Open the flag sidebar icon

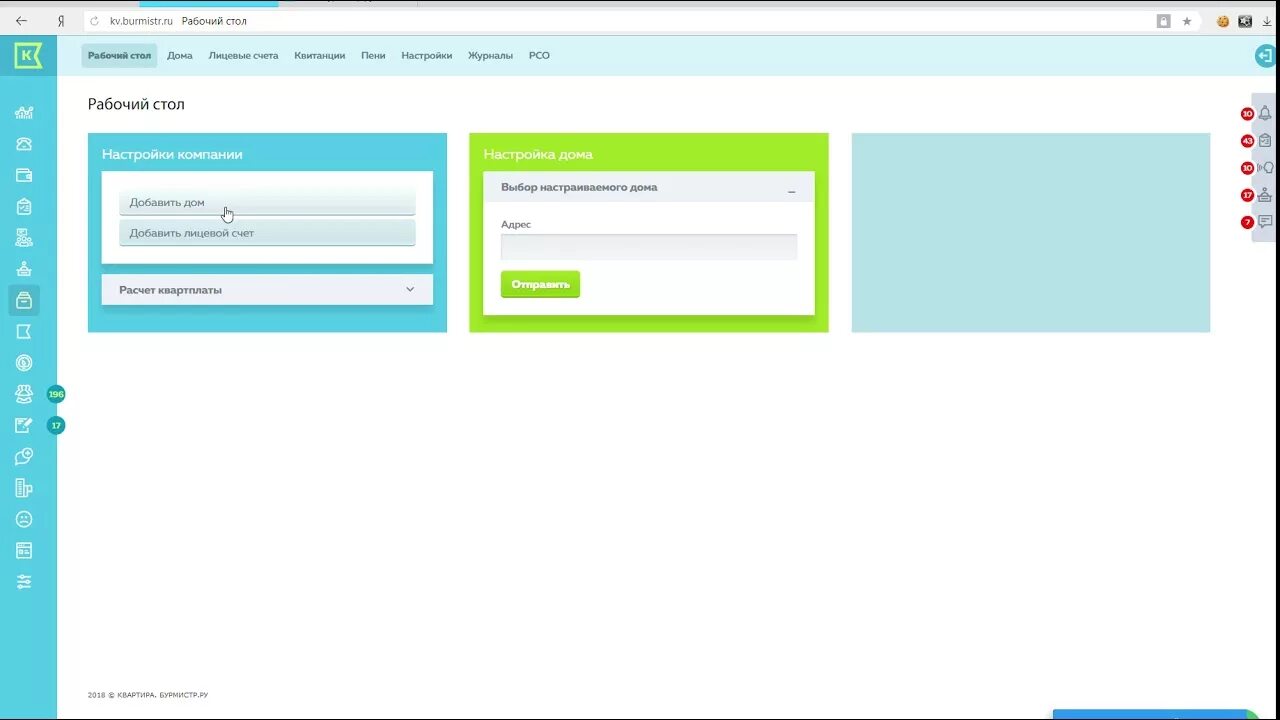click(24, 331)
